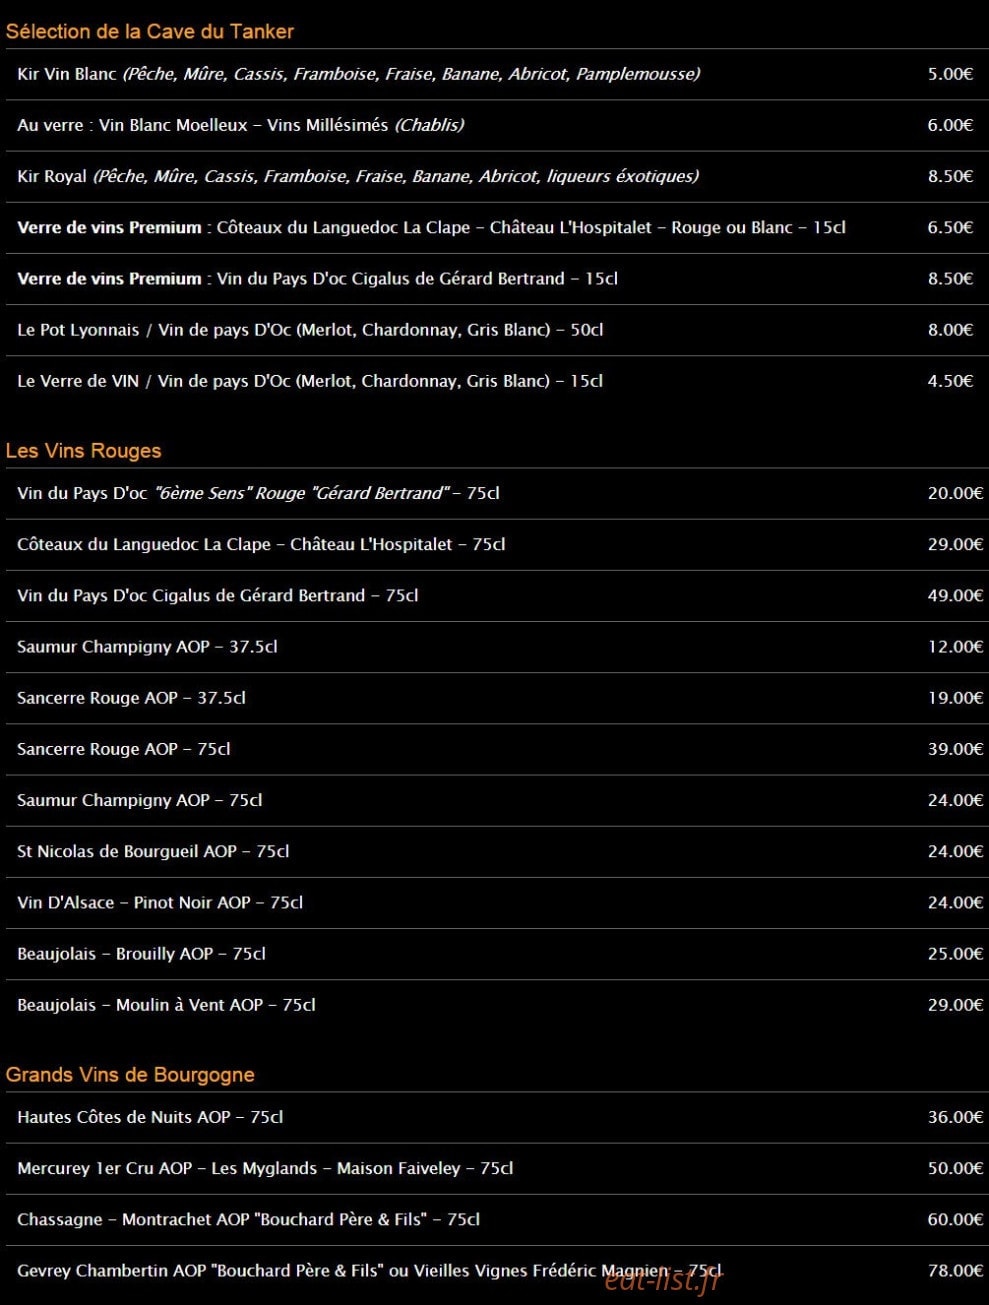Click the 49.00€ Cigalus bottle price
This screenshot has width=989, height=1305.
955,595
